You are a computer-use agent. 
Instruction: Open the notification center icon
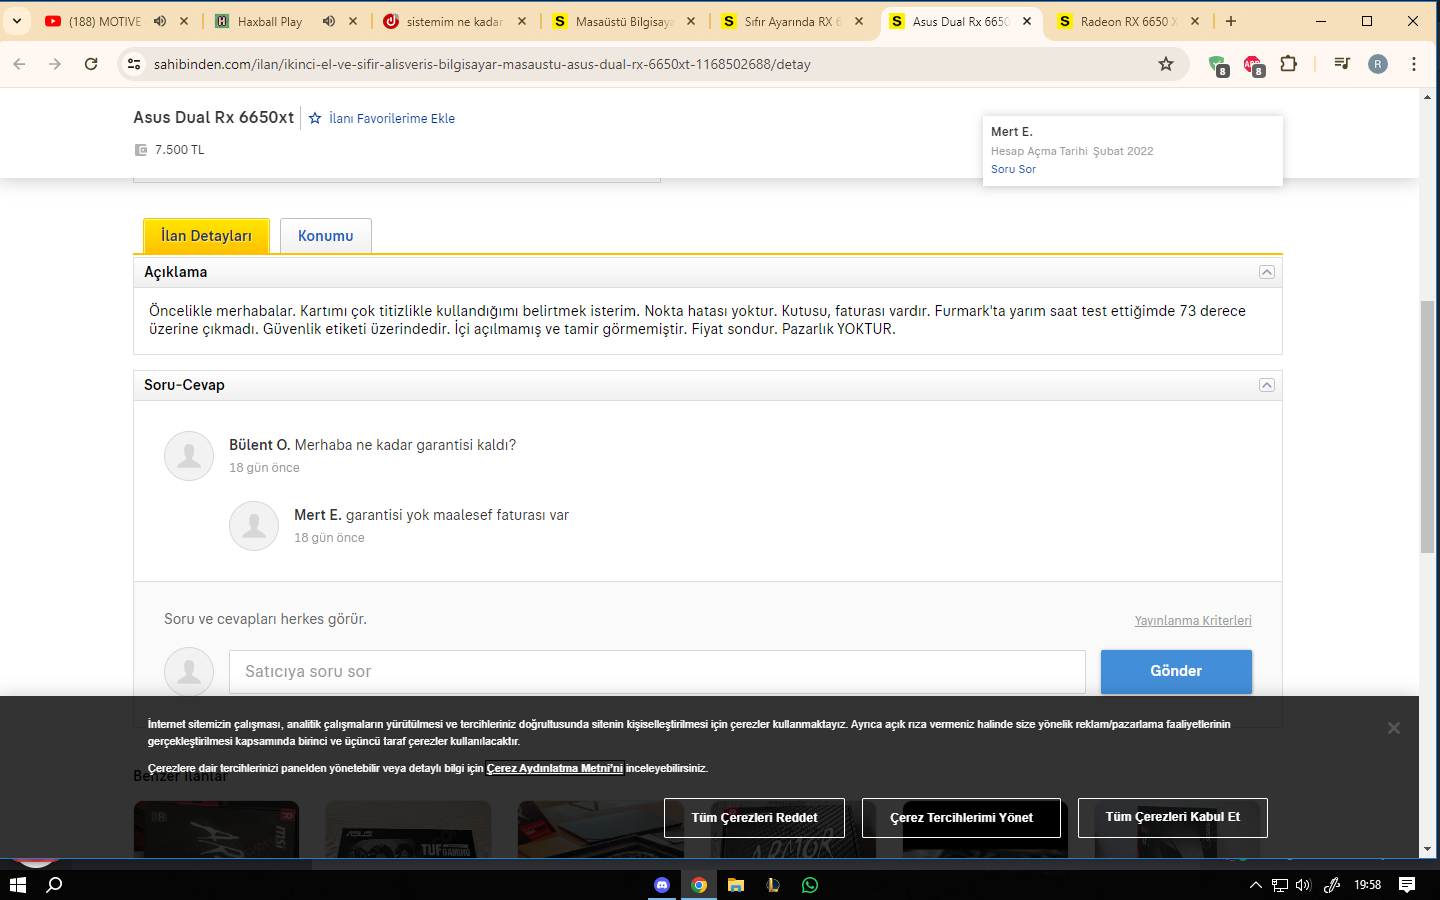pyautogui.click(x=1407, y=885)
